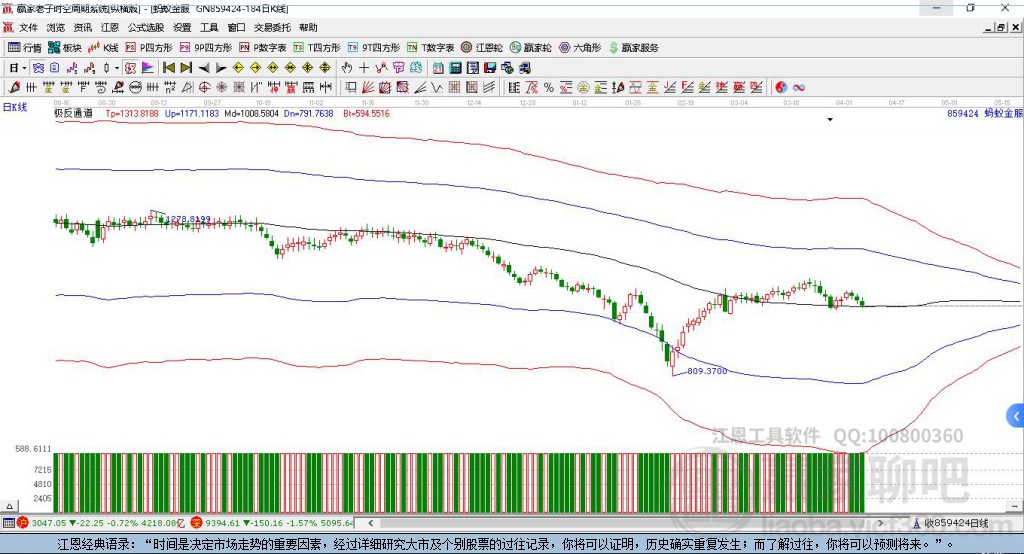Open the 工具 menu
This screenshot has height=554, width=1024.
209,27
